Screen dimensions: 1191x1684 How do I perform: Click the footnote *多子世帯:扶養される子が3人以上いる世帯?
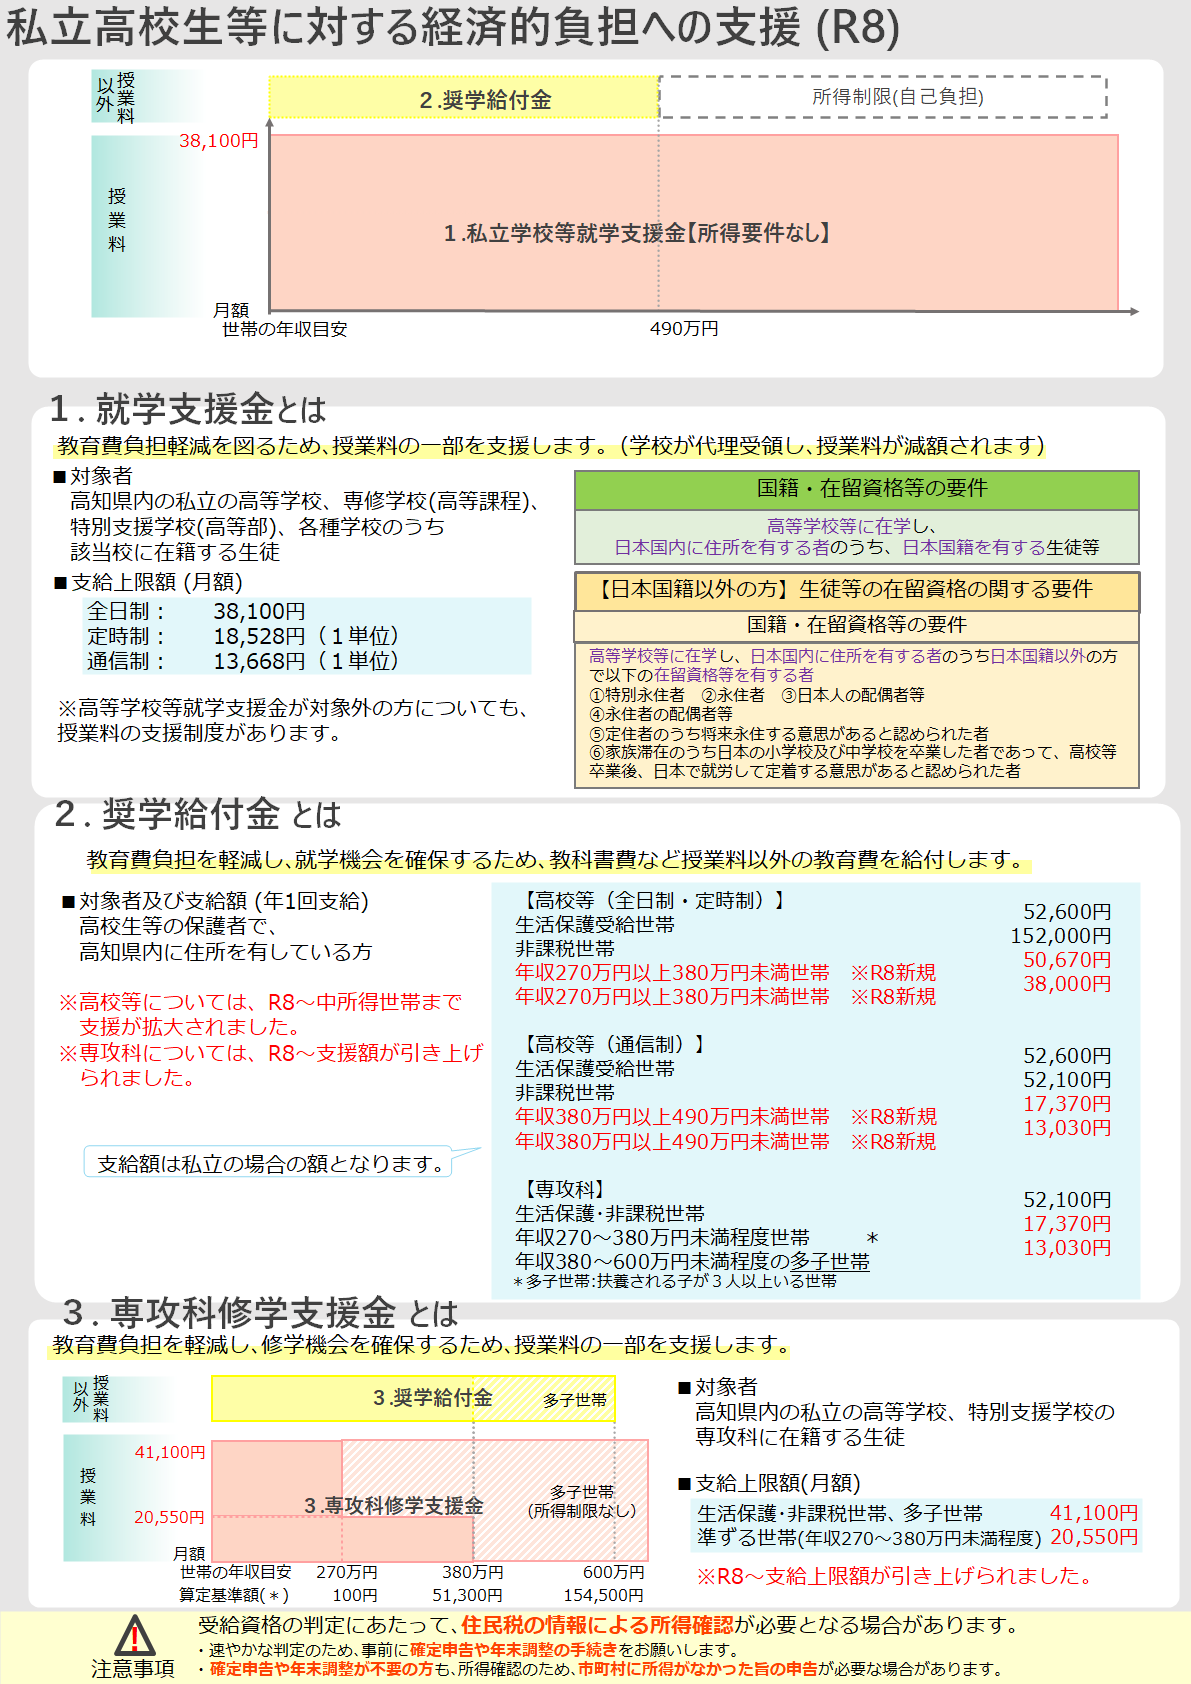[x=675, y=1281]
